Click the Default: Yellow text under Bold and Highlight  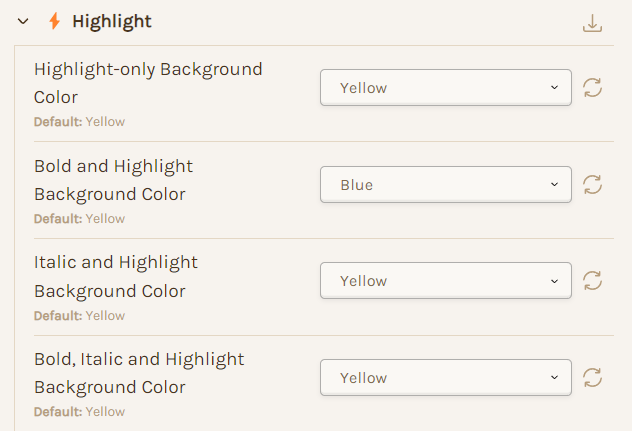(x=79, y=219)
